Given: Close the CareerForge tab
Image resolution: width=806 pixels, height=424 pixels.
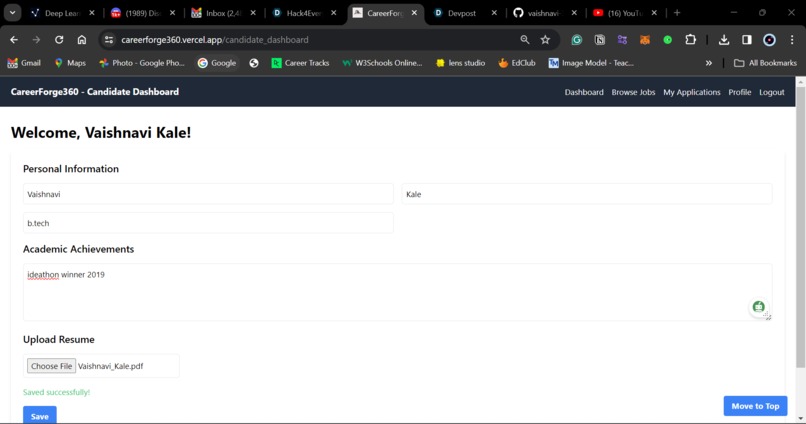Looking at the screenshot, I should pos(414,13).
